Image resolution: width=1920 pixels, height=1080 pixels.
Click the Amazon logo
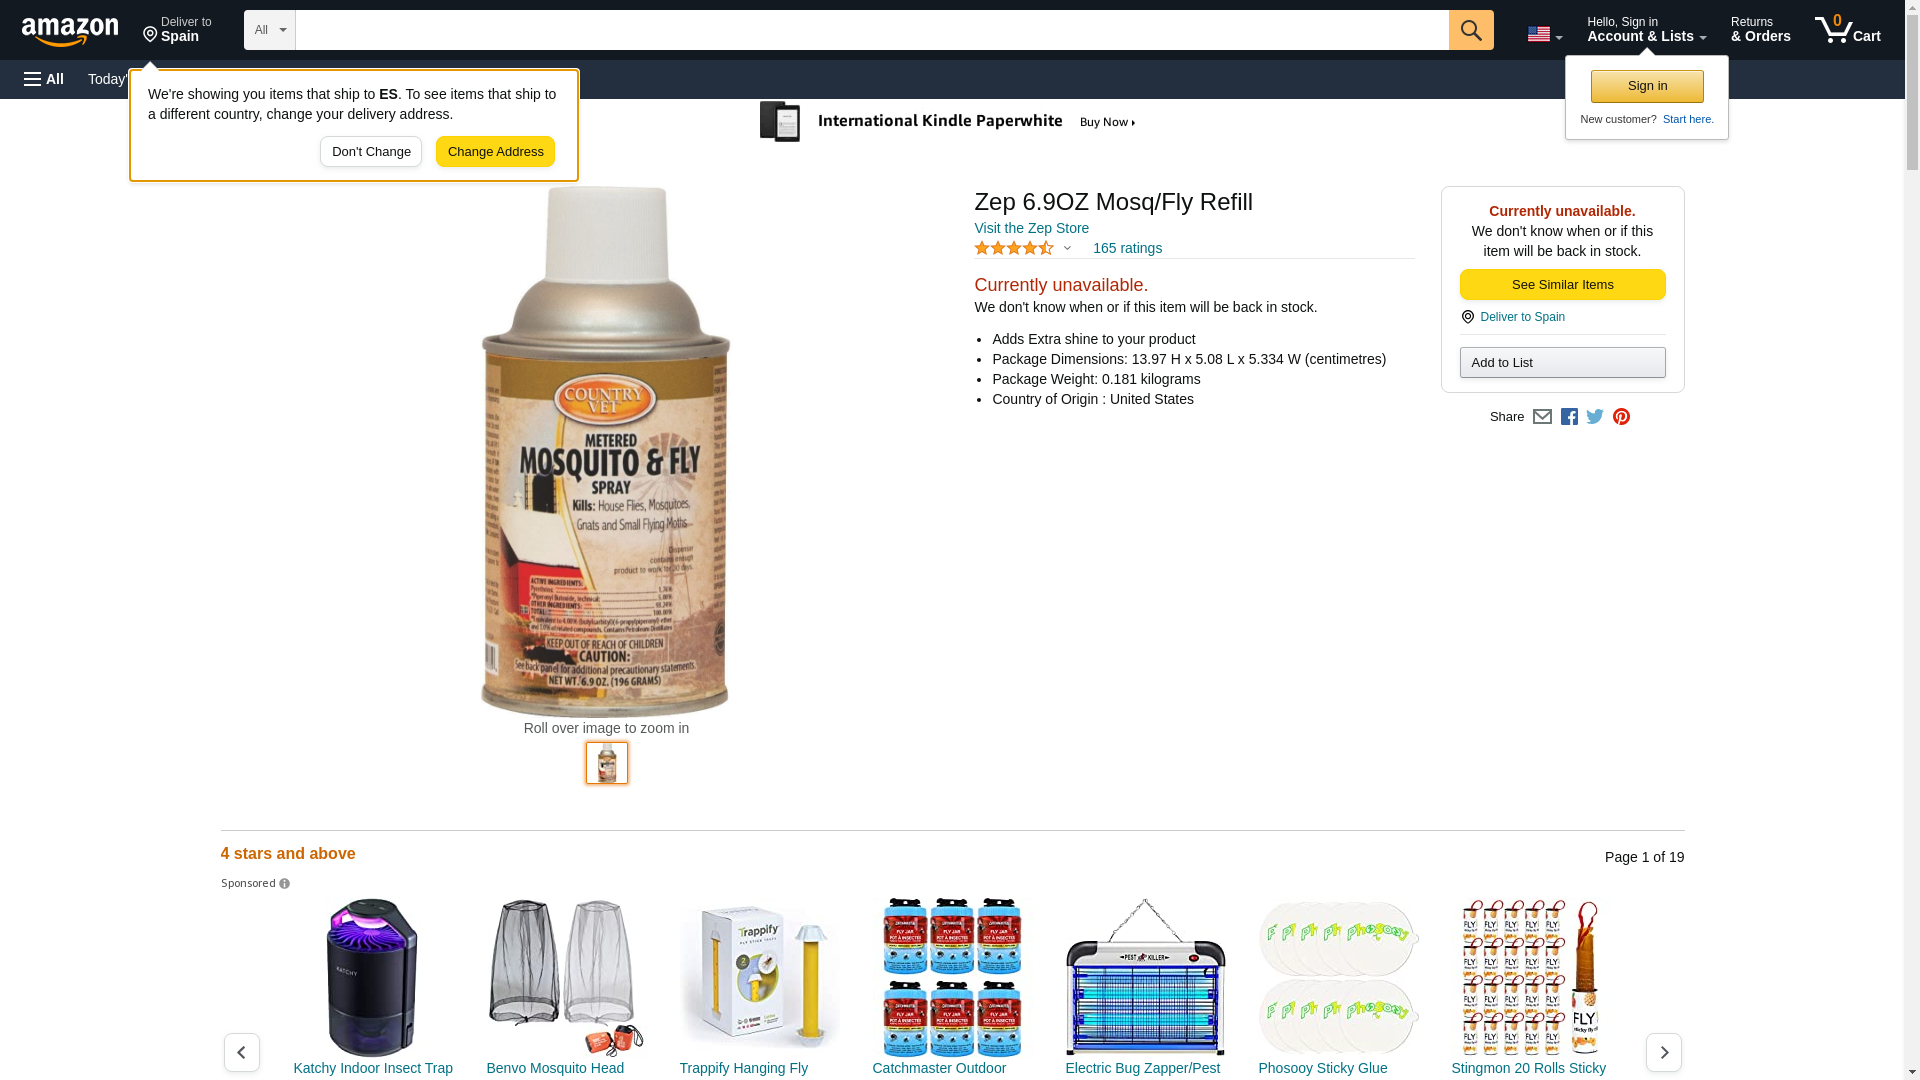point(70,32)
